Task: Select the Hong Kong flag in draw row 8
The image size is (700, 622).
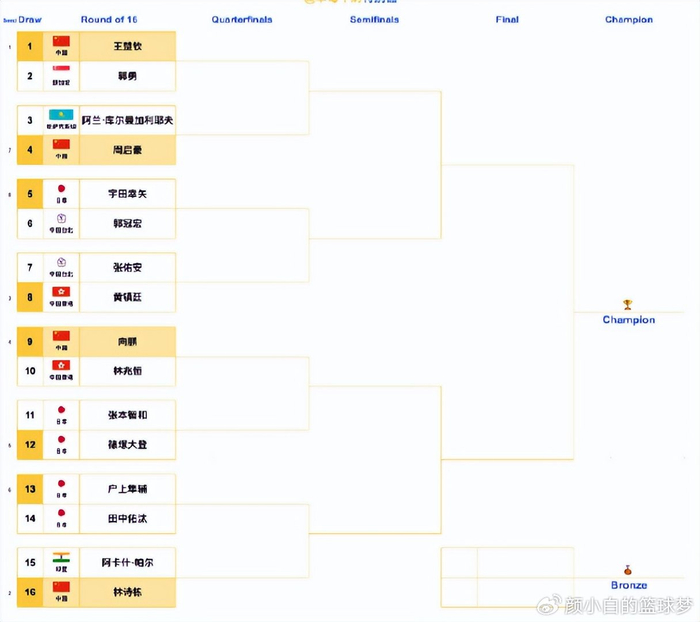Action: (61, 291)
